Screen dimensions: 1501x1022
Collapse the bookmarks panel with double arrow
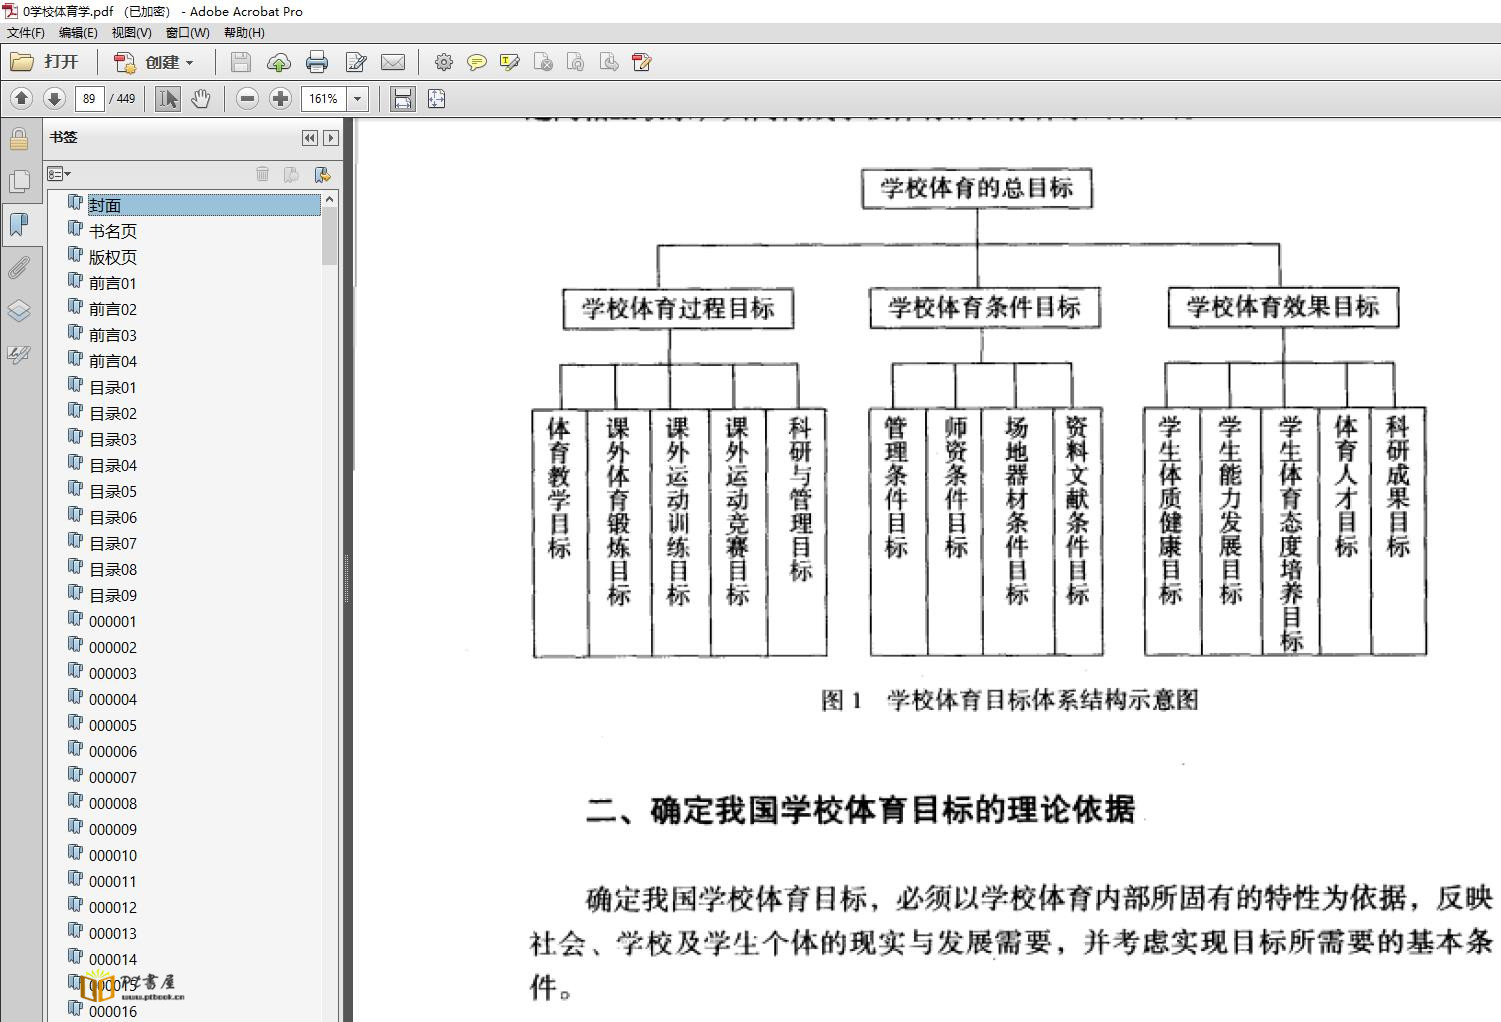[x=310, y=138]
